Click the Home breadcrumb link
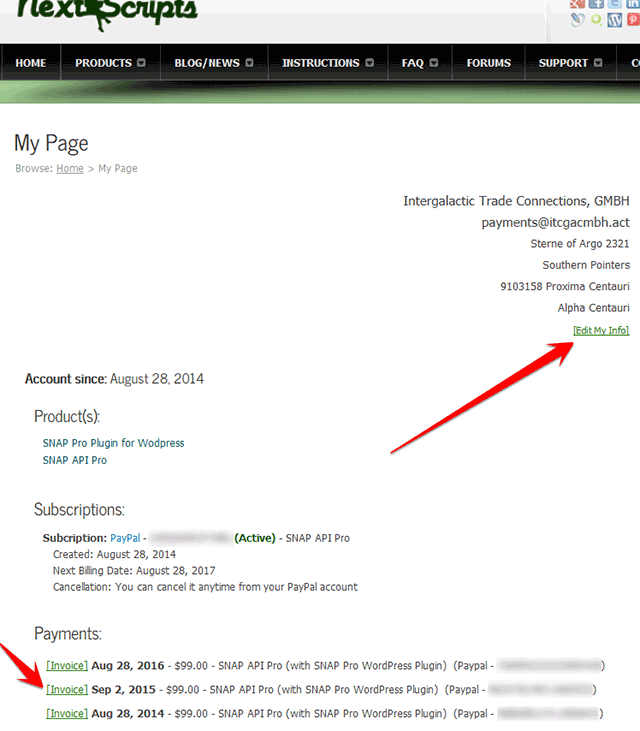Viewport: 640px width, 731px height. (70, 168)
